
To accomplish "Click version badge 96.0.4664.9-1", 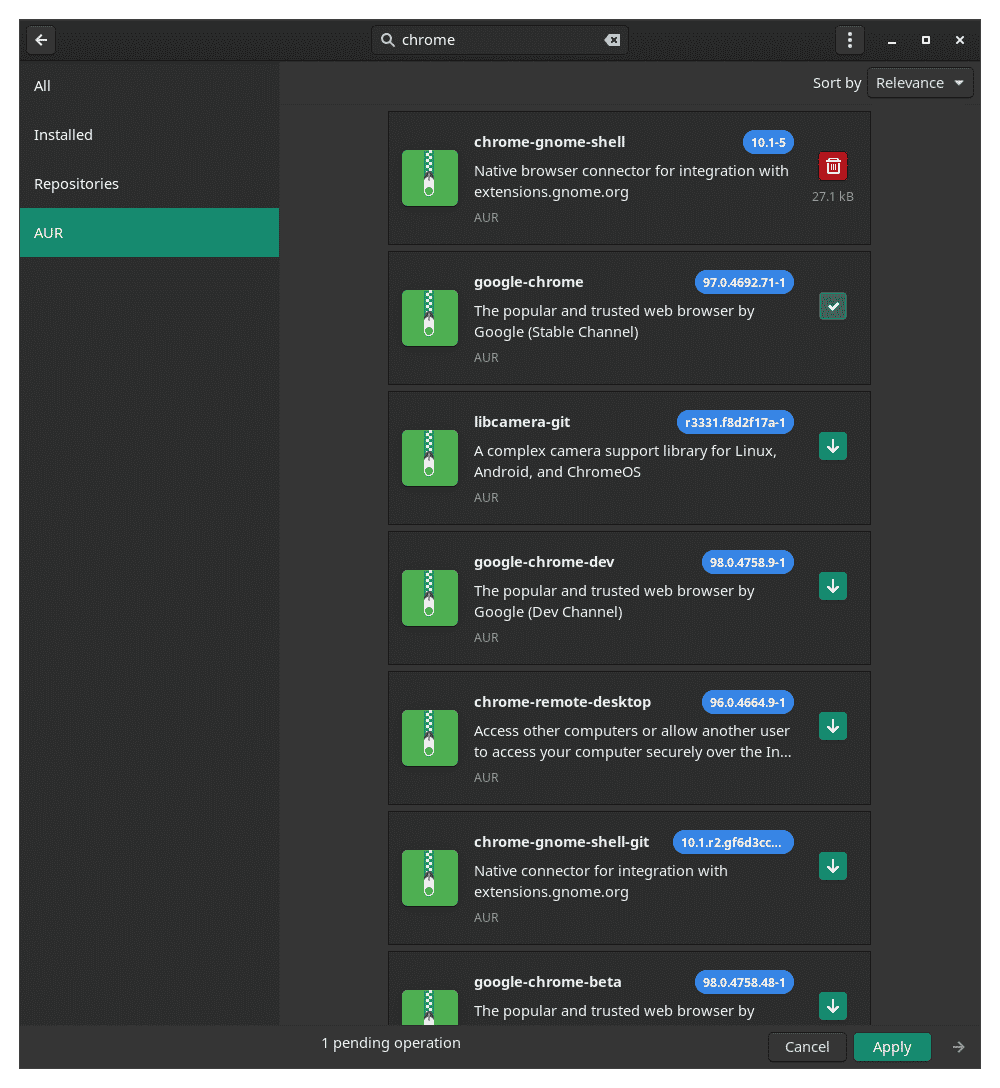I will coord(747,702).
